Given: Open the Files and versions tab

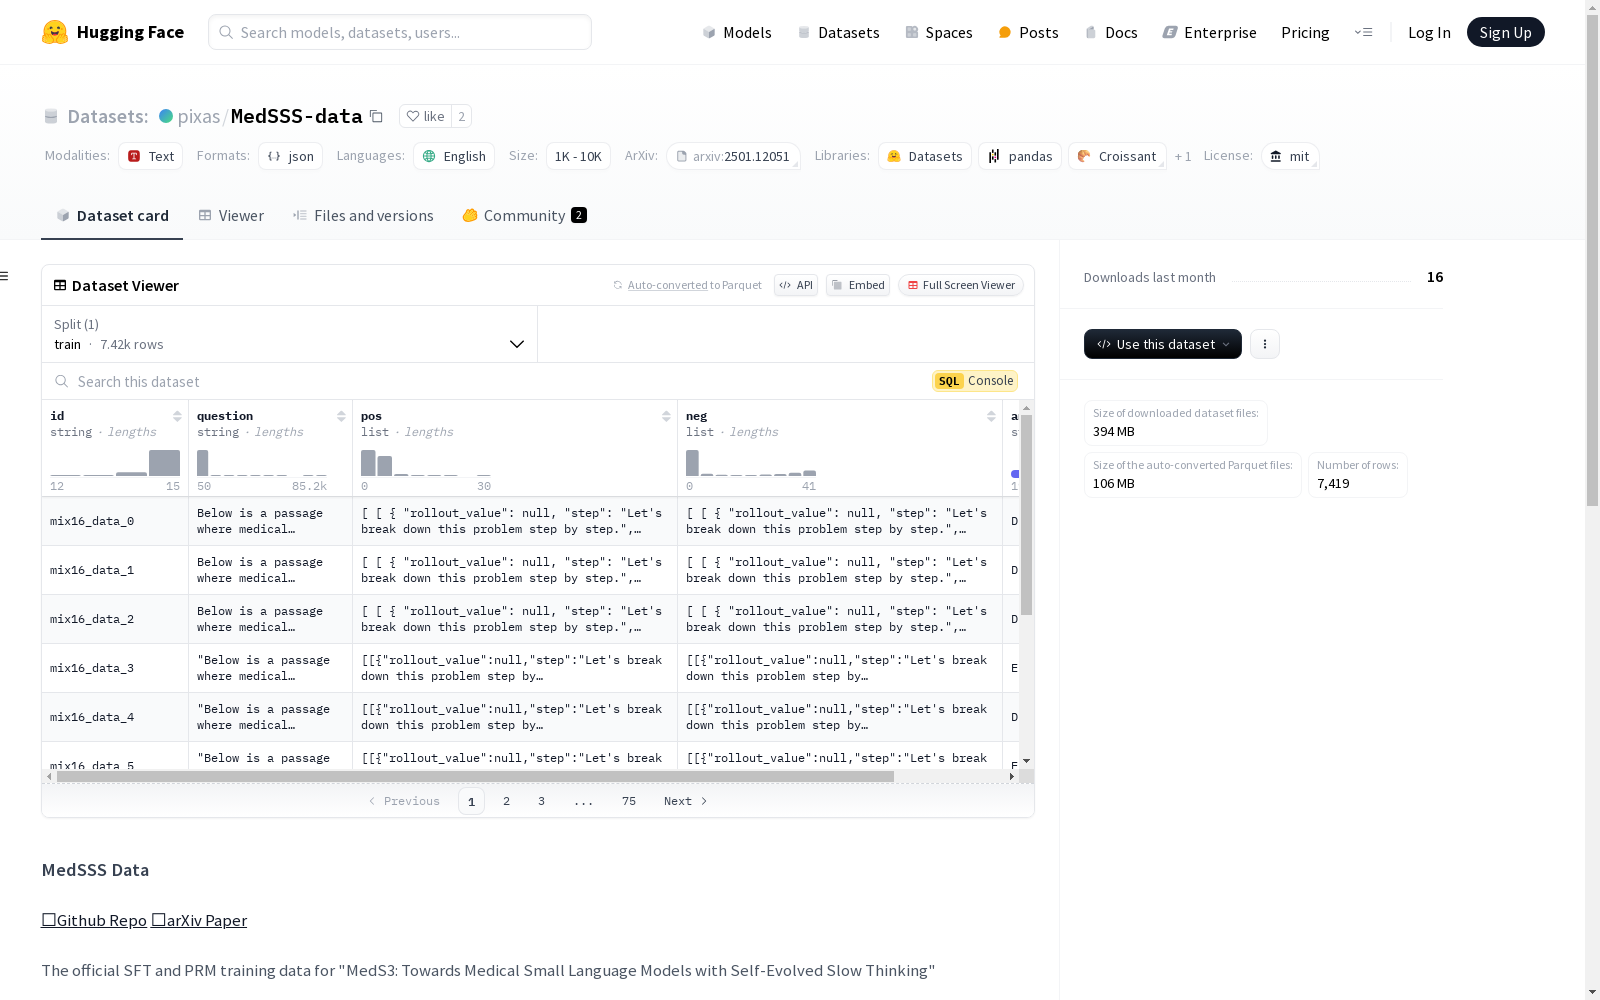Looking at the screenshot, I should (363, 216).
